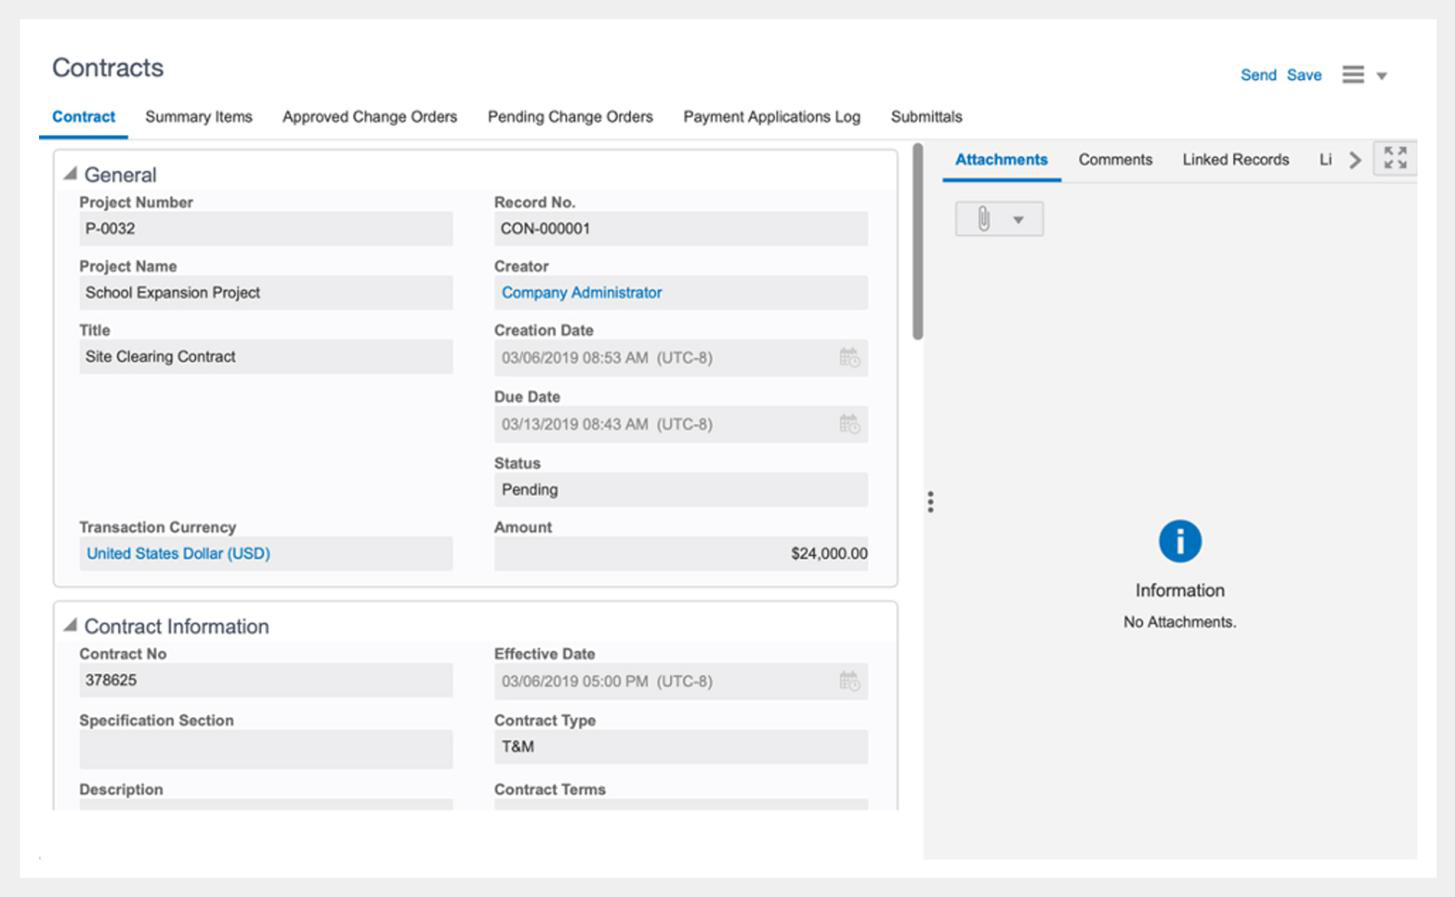Open the dropdown arrow beside the menu icon
The height and width of the screenshot is (897, 1455).
coord(1382,76)
